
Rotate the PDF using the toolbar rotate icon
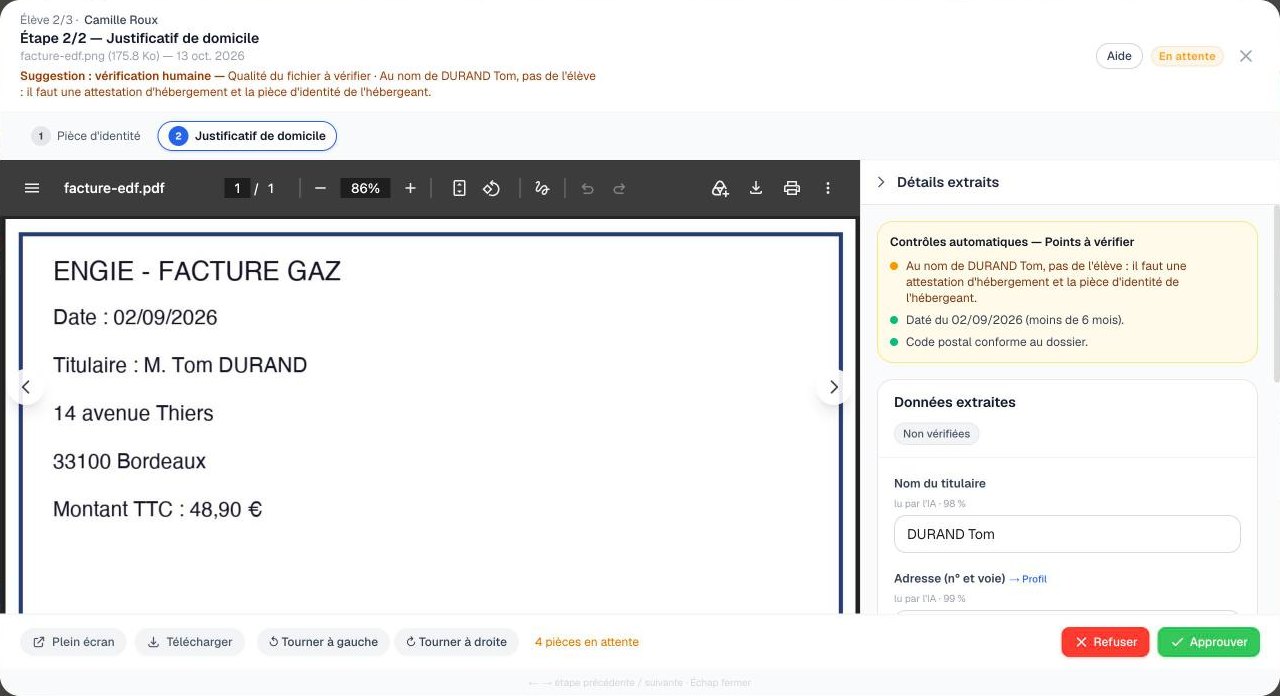coord(491,188)
